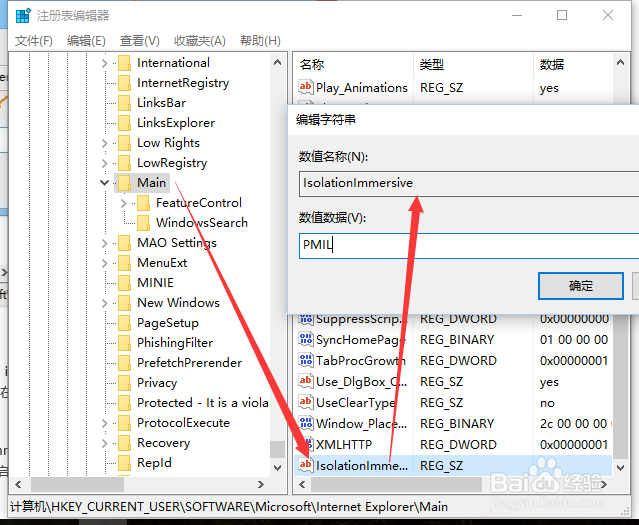Click the REG_BINARY type of SyncHomePage

point(457,340)
